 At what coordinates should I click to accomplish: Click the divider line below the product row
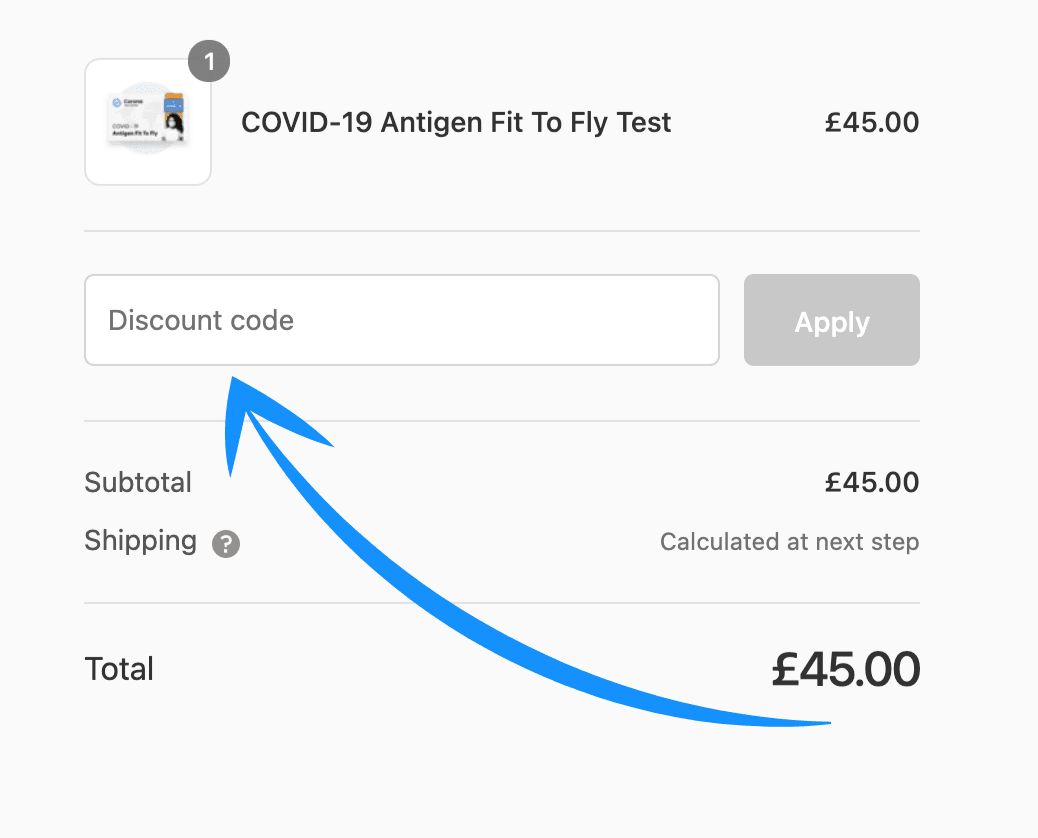click(501, 231)
